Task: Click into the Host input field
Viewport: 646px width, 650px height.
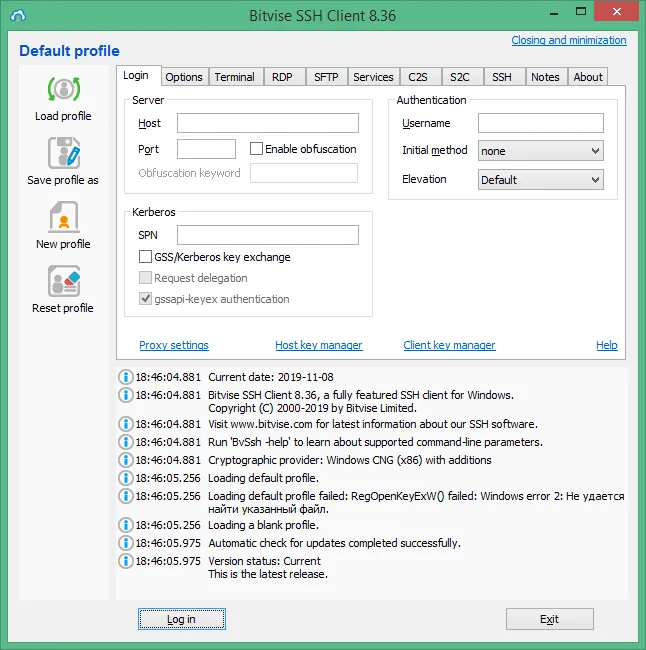Action: coord(268,123)
